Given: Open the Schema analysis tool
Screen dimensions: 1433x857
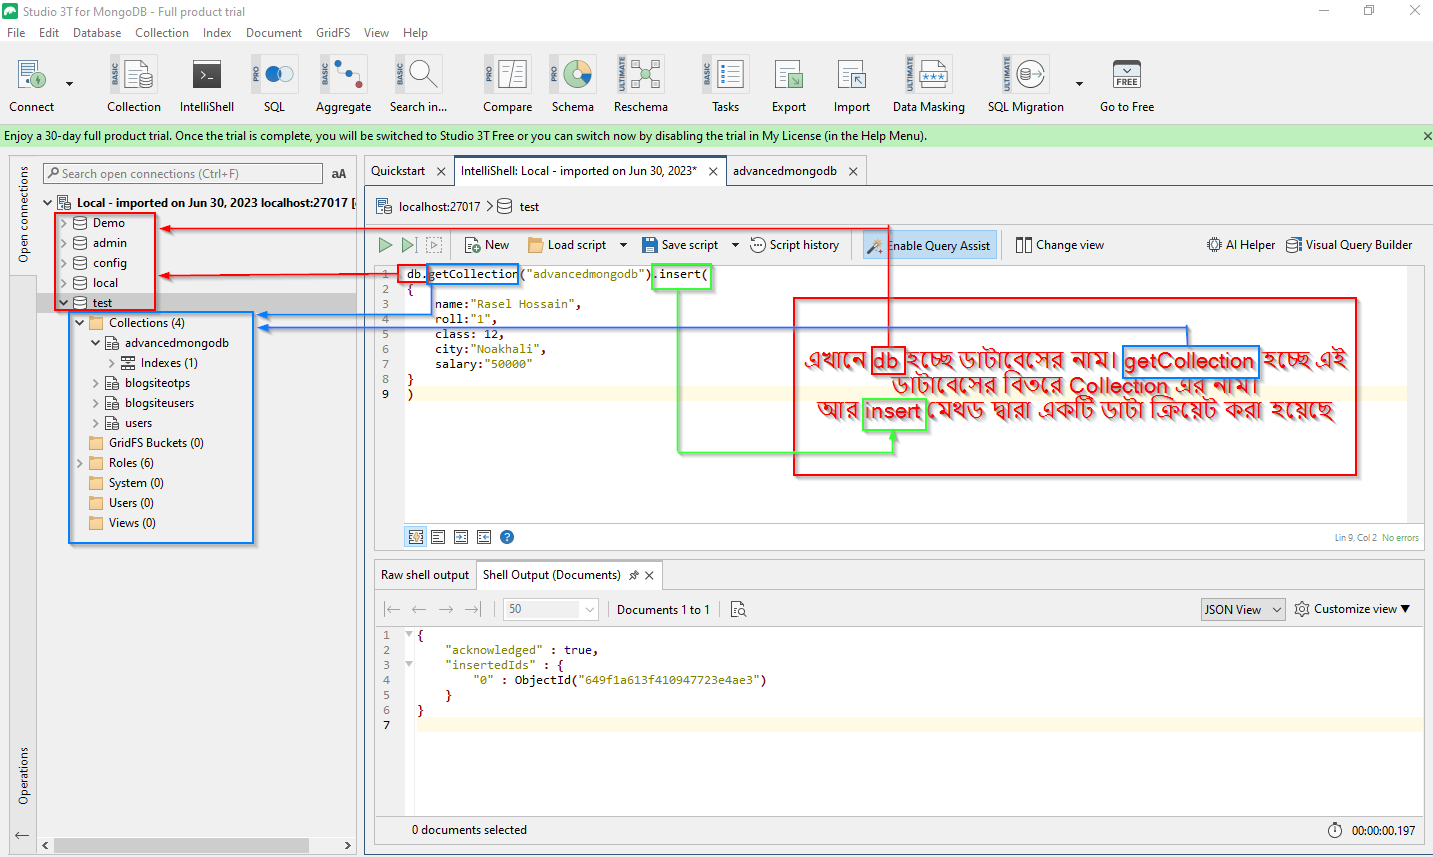Looking at the screenshot, I should [572, 85].
